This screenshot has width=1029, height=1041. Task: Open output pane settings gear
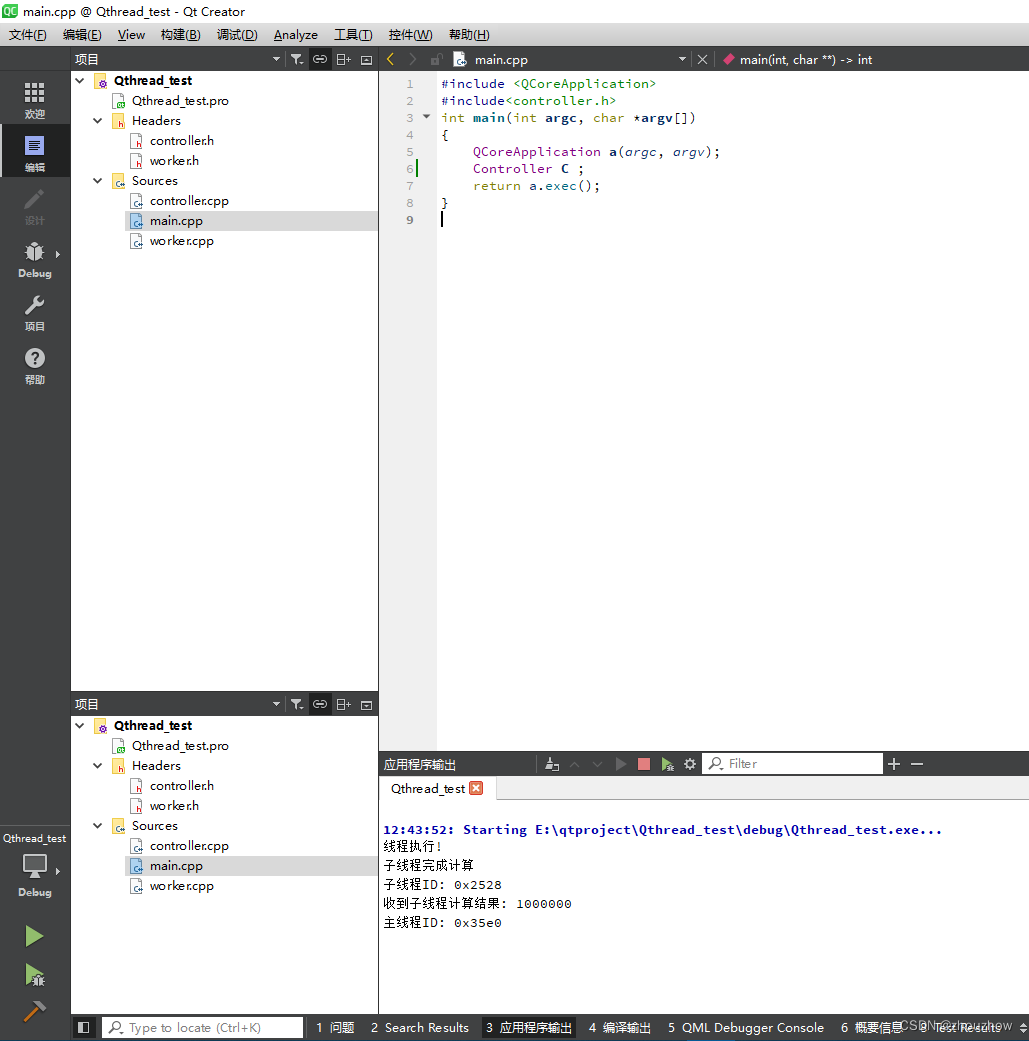(689, 763)
